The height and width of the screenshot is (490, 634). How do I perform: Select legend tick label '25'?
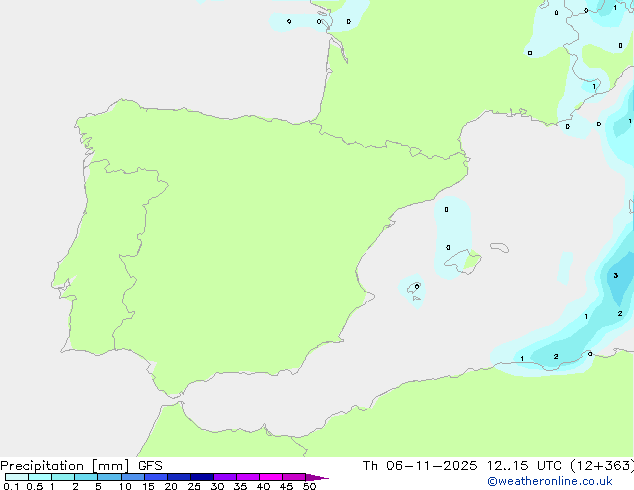[x=194, y=486]
